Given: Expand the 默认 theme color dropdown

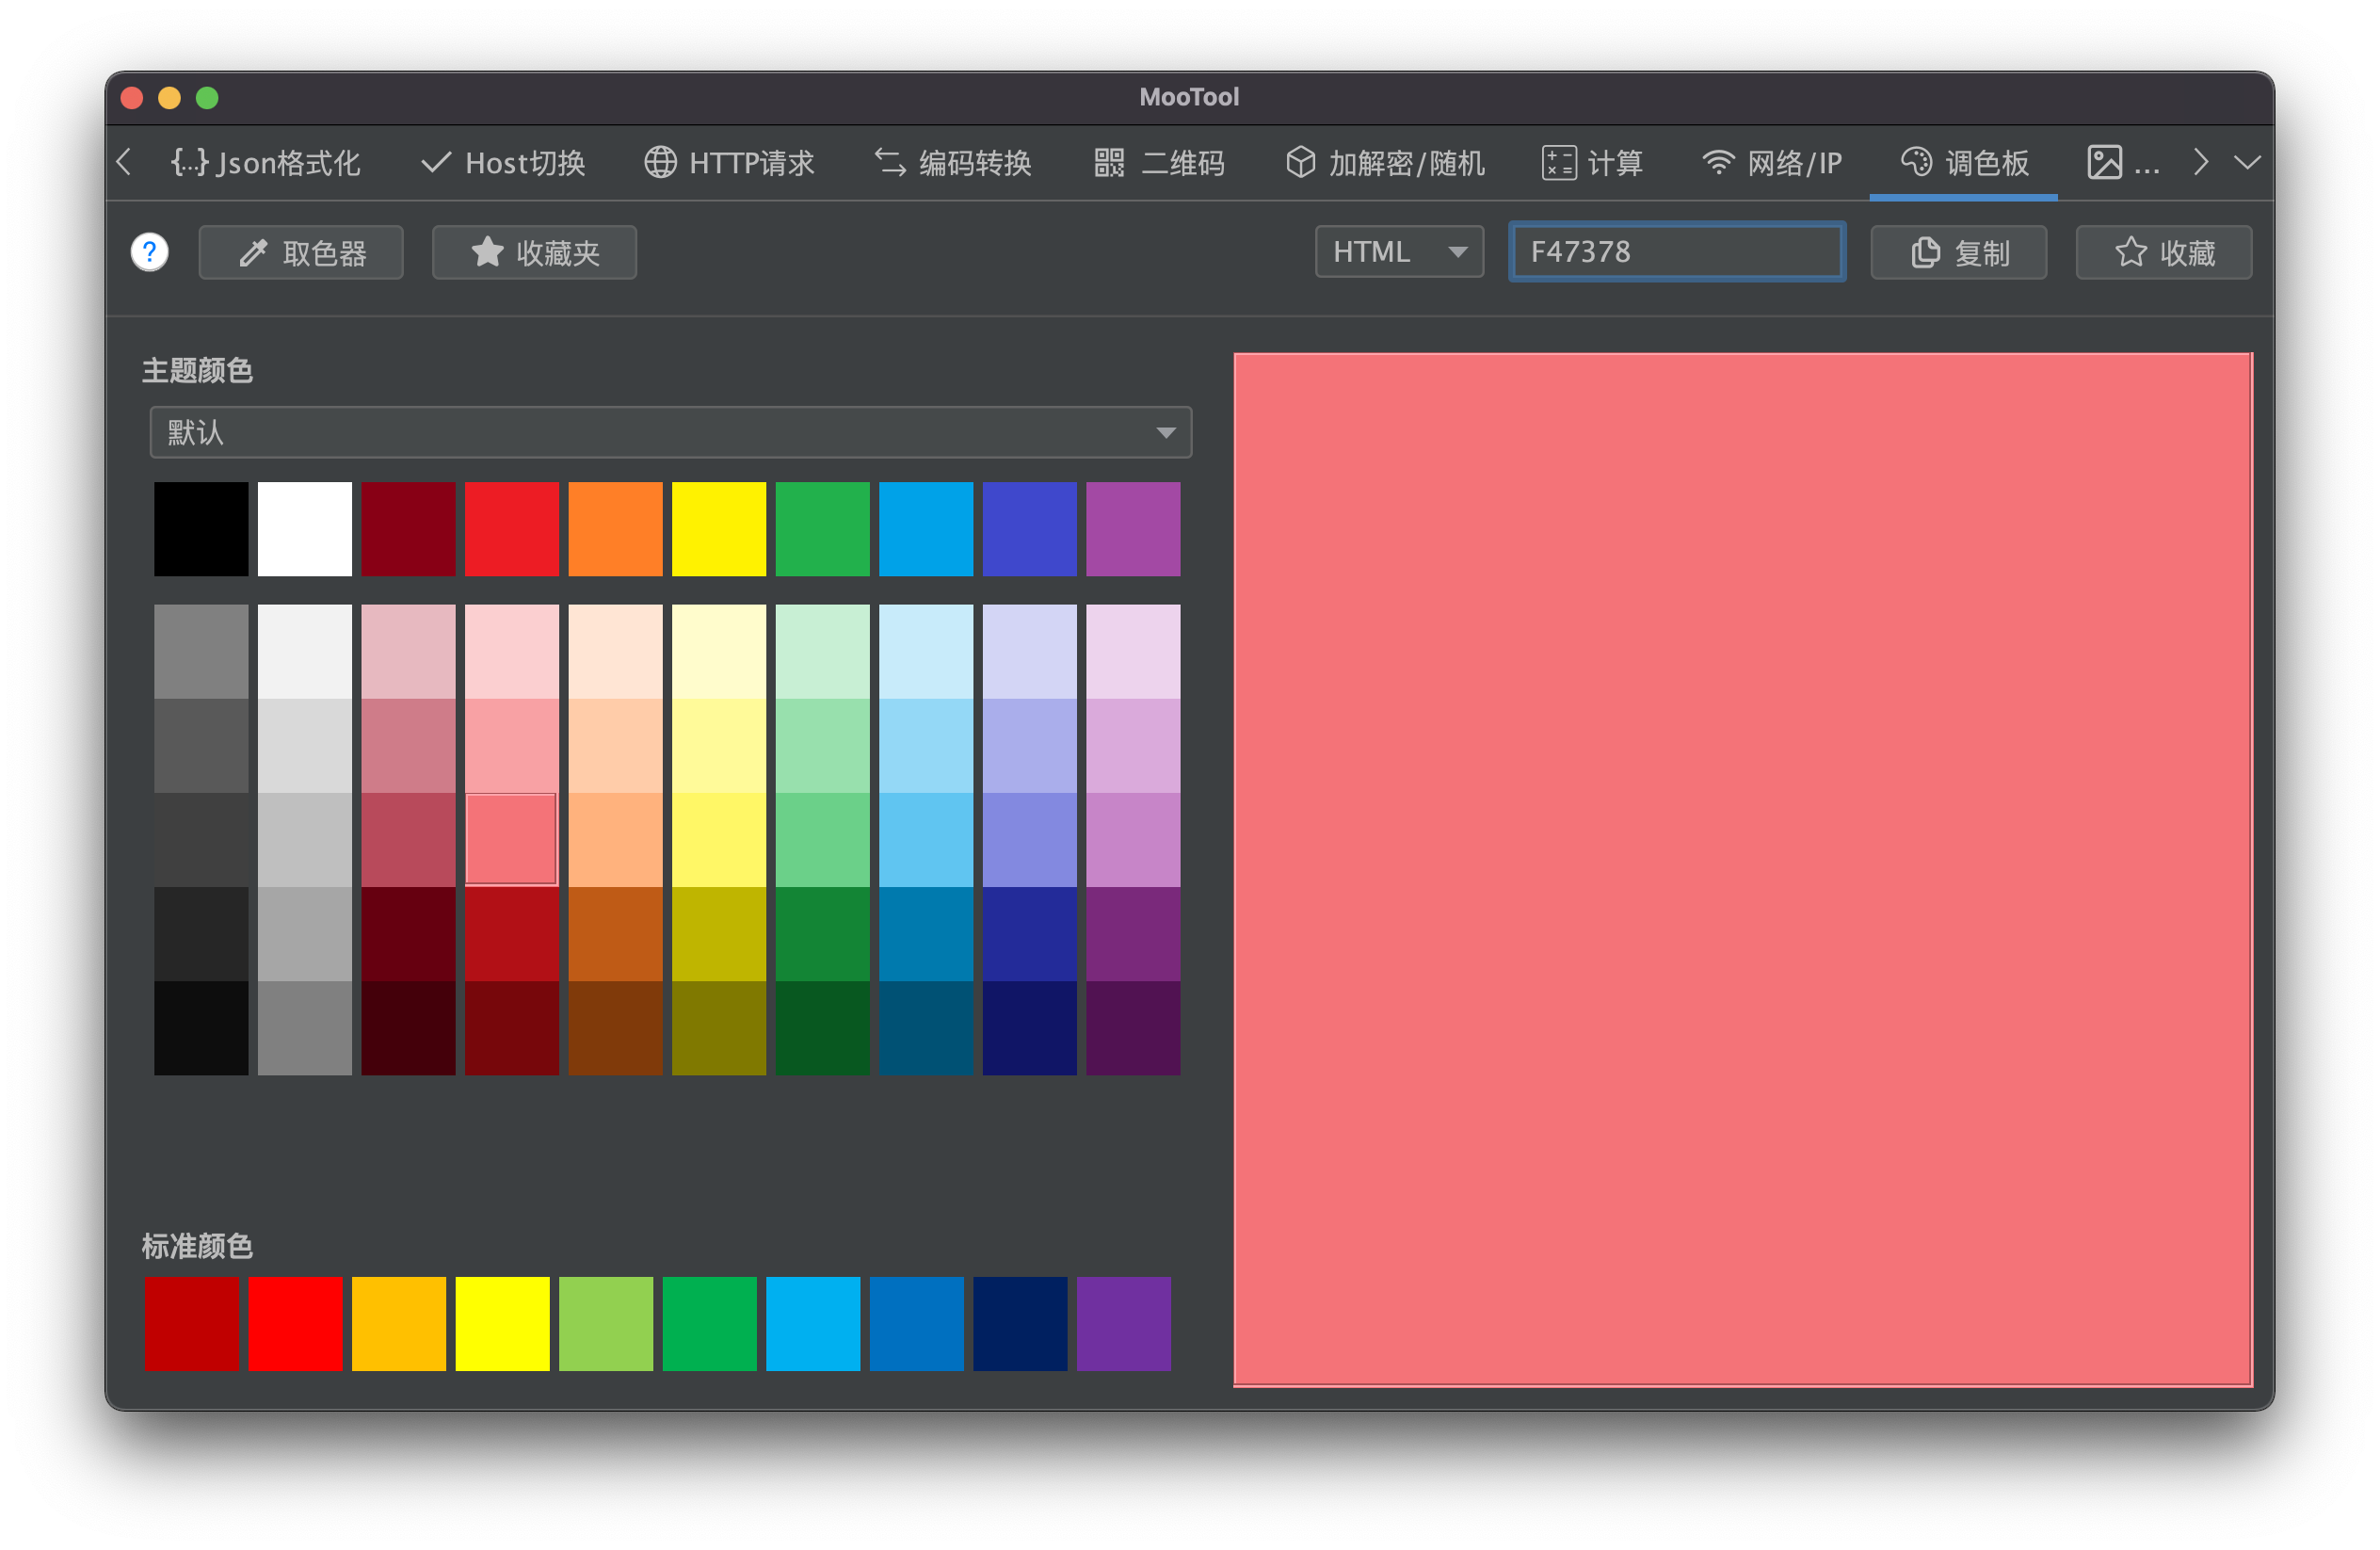Looking at the screenshot, I should point(670,432).
